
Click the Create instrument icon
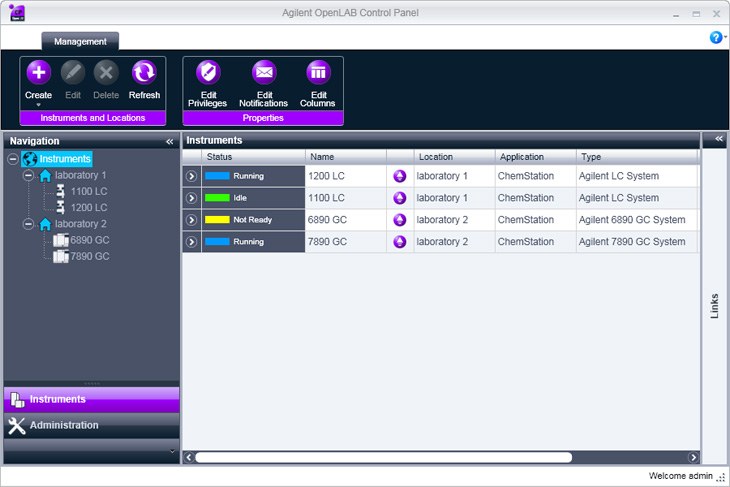click(39, 72)
